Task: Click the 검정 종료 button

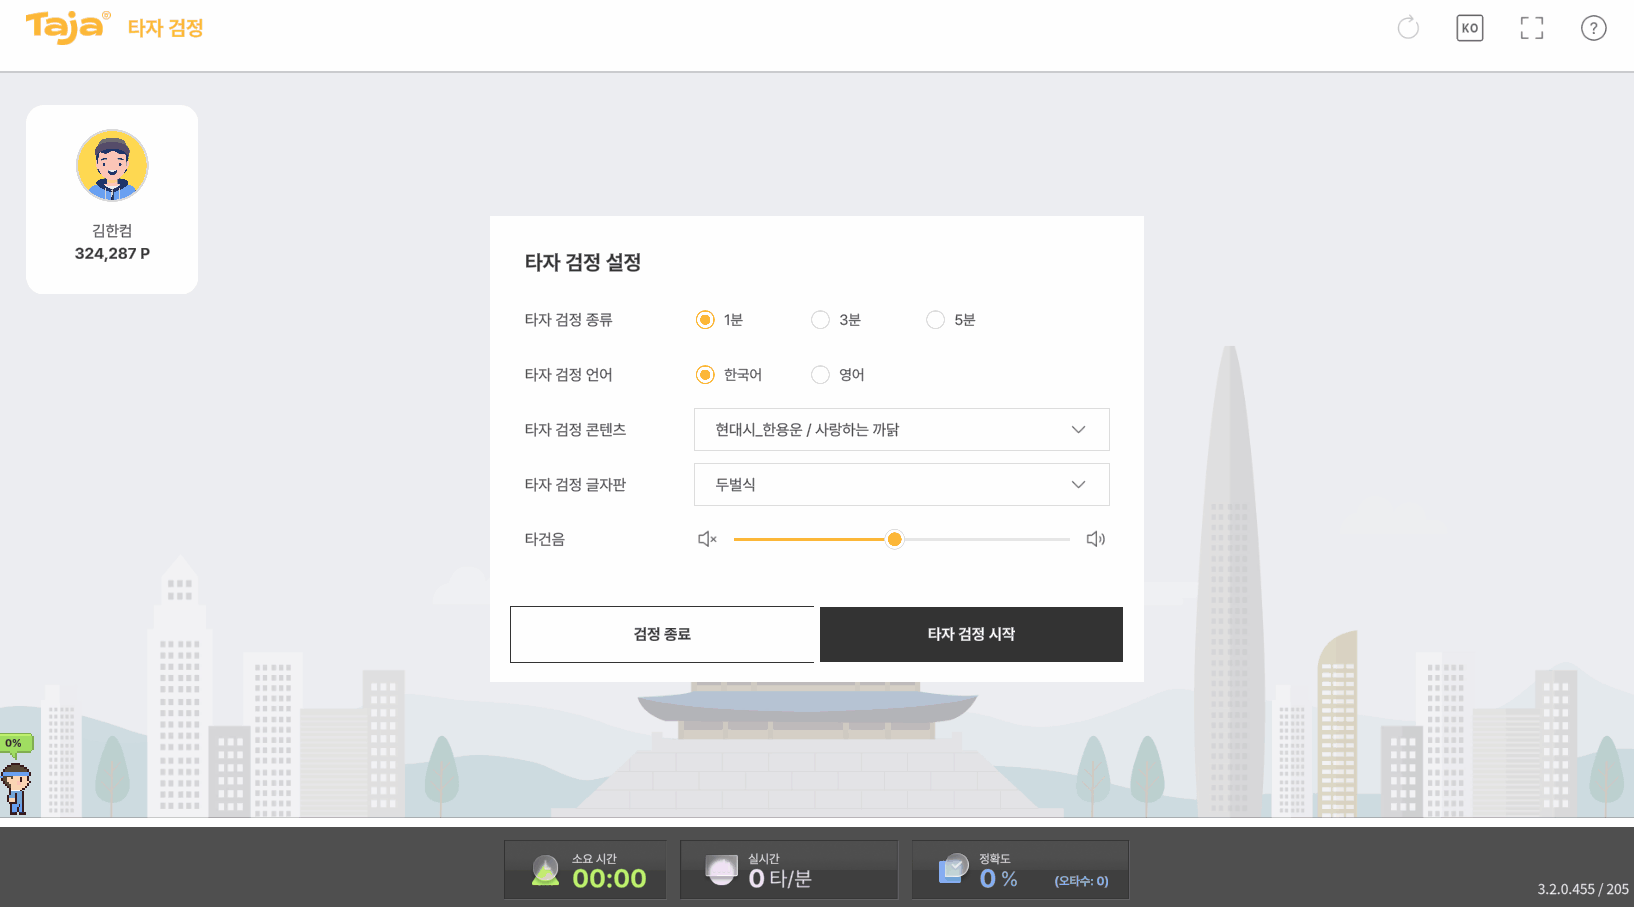Action: [x=662, y=634]
